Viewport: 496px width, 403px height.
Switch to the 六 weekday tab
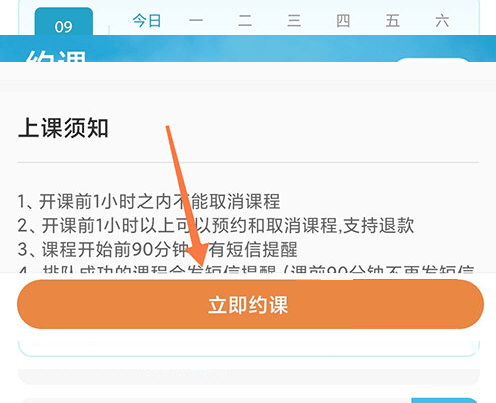(442, 21)
